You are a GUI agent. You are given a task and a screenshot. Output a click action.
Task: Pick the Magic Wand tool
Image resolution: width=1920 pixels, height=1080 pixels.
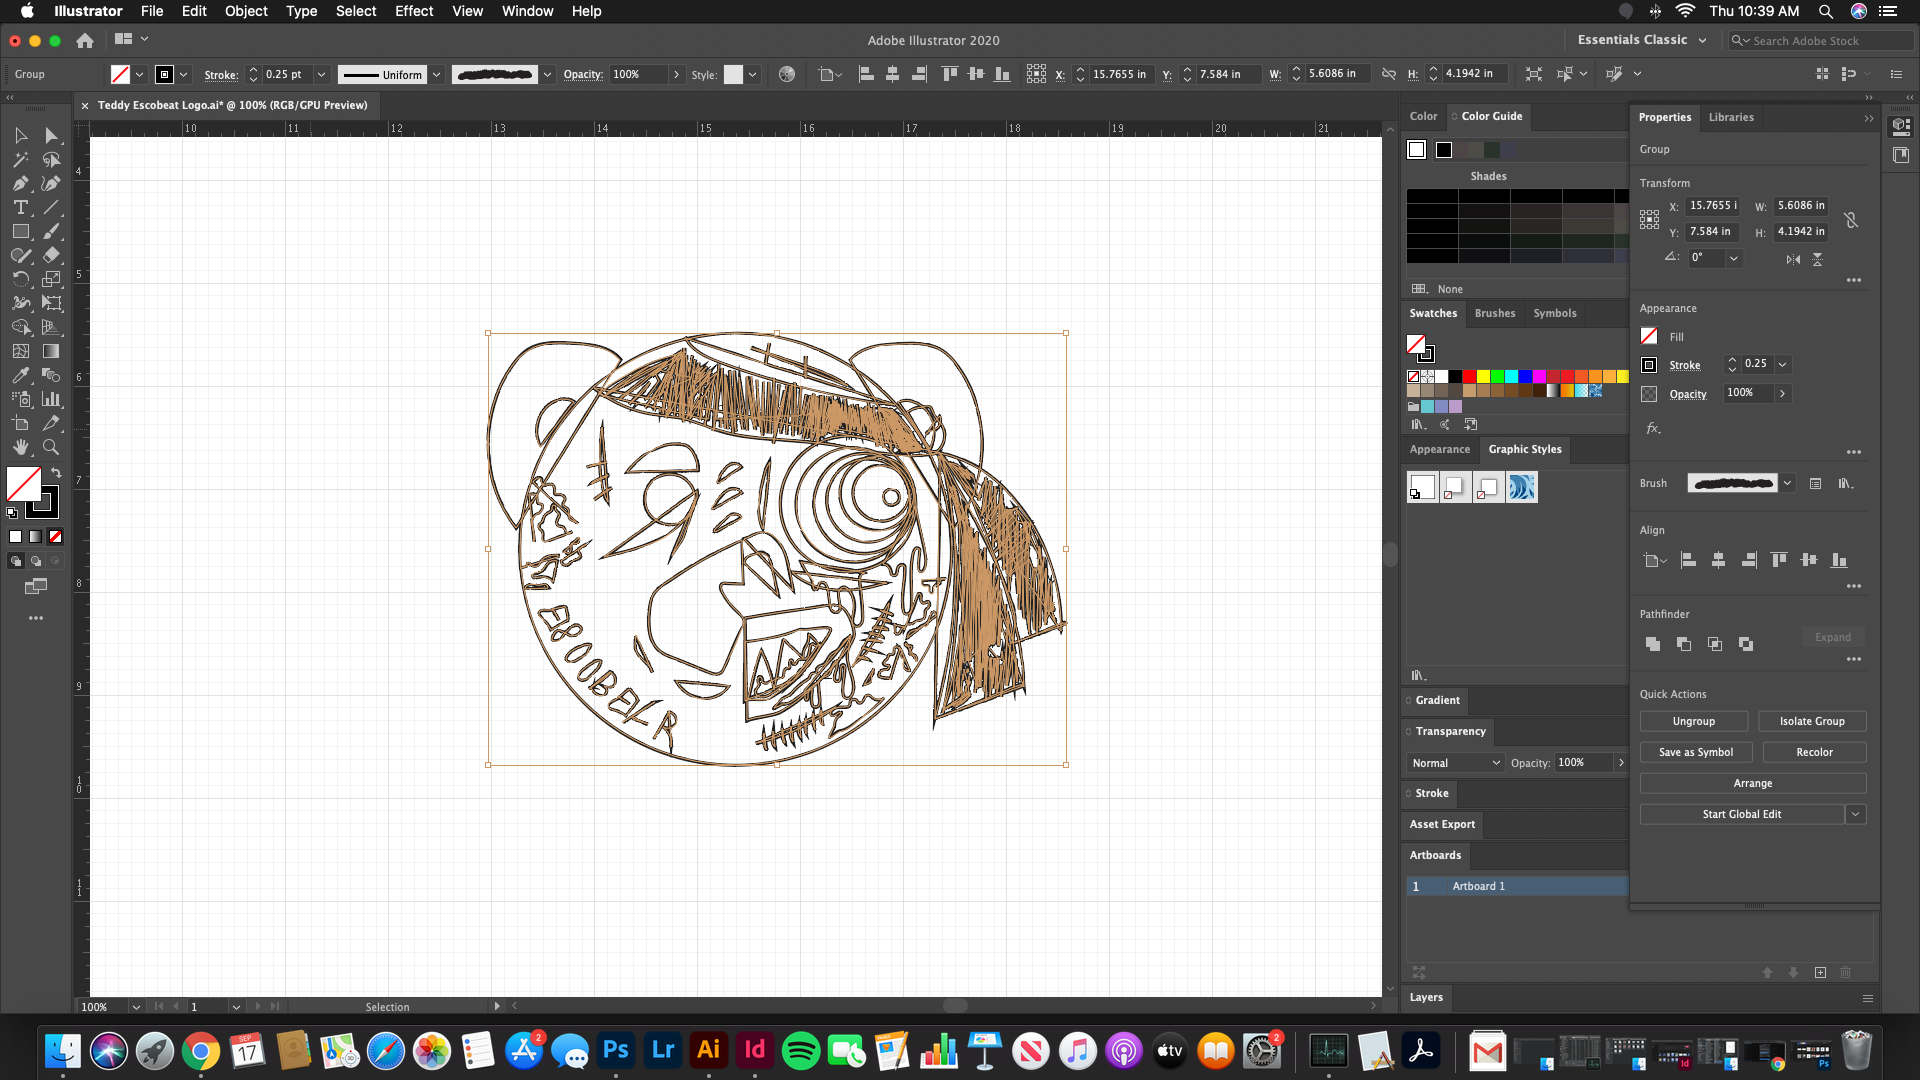[x=20, y=159]
